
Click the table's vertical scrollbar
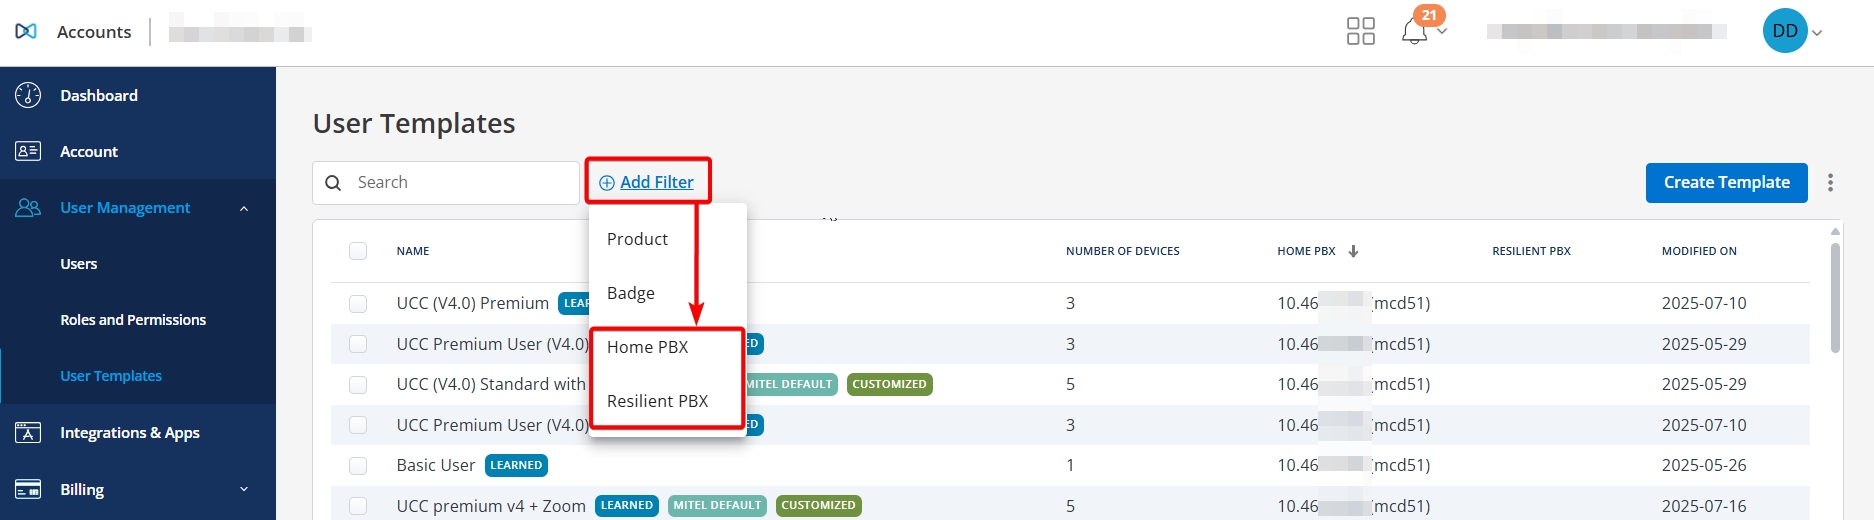pyautogui.click(x=1835, y=298)
